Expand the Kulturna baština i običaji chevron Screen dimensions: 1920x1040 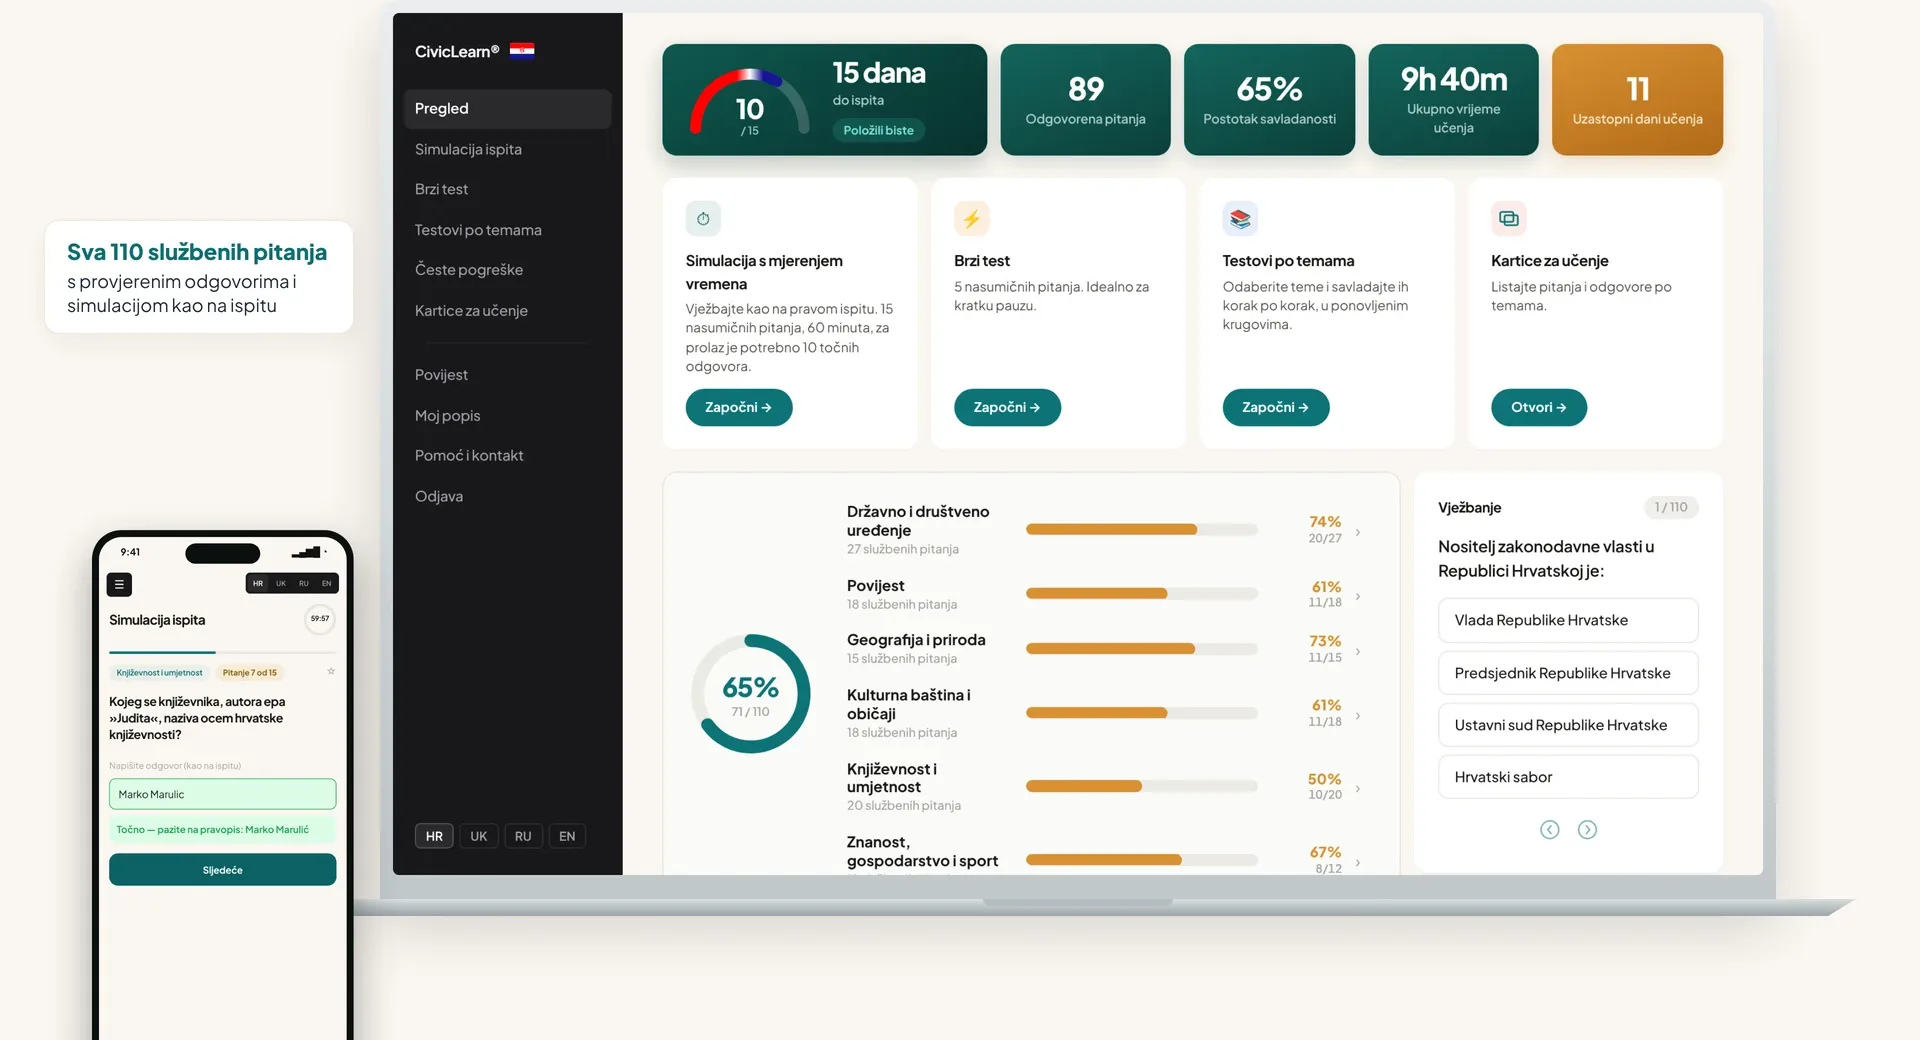click(x=1358, y=715)
